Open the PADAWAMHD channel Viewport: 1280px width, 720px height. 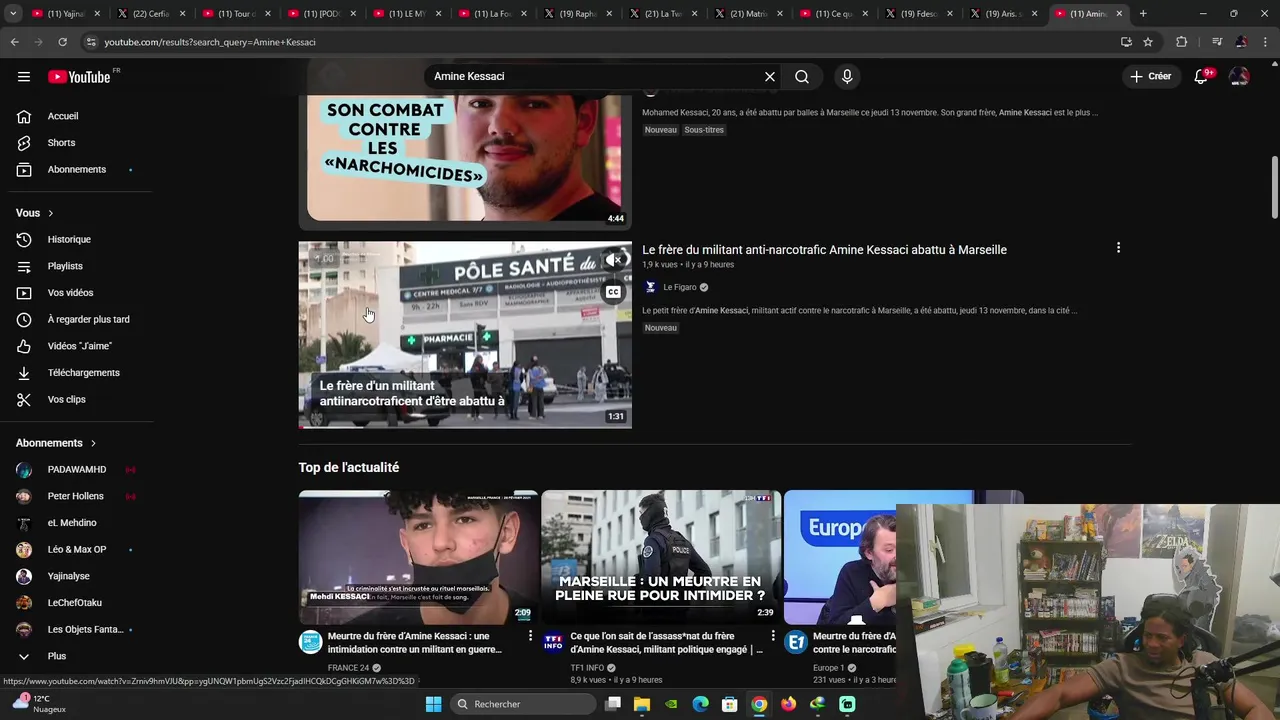click(x=77, y=469)
